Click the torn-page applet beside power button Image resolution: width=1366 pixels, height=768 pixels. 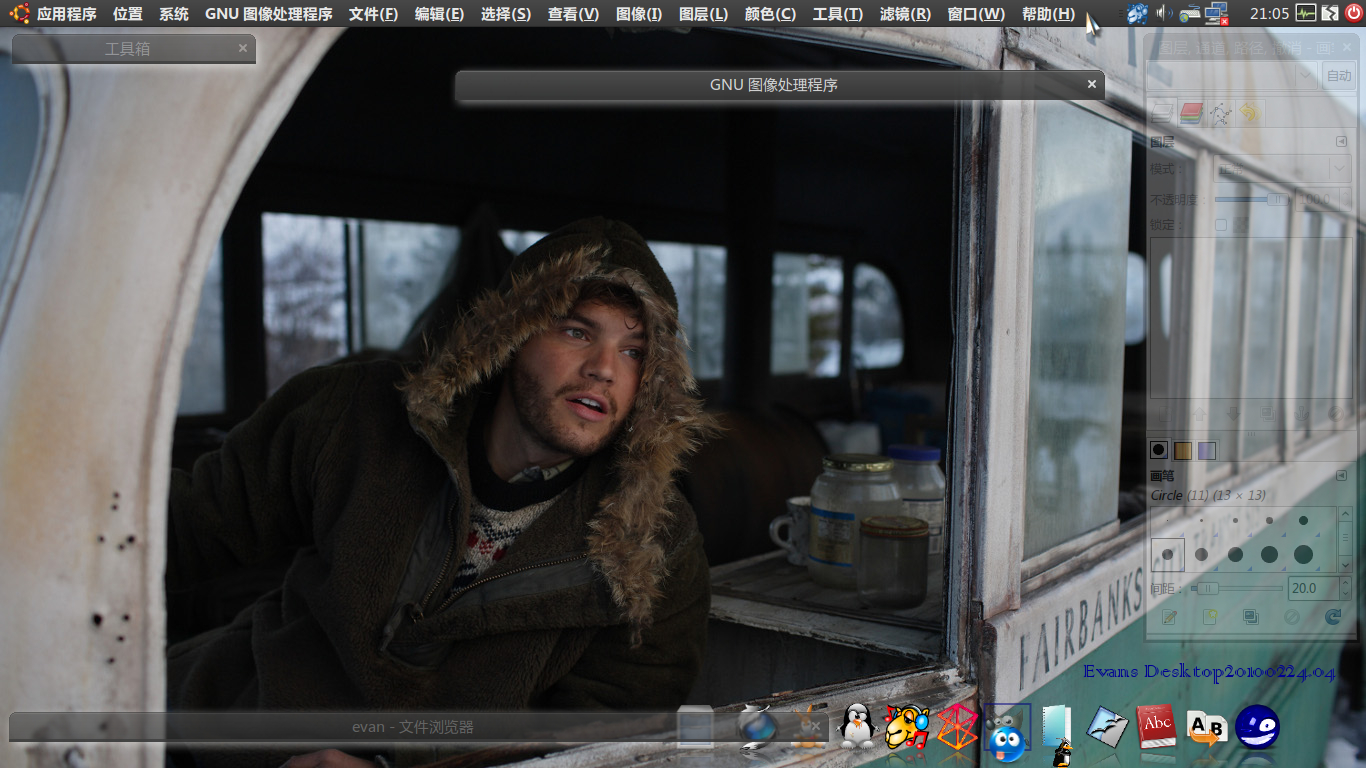click(x=1330, y=14)
